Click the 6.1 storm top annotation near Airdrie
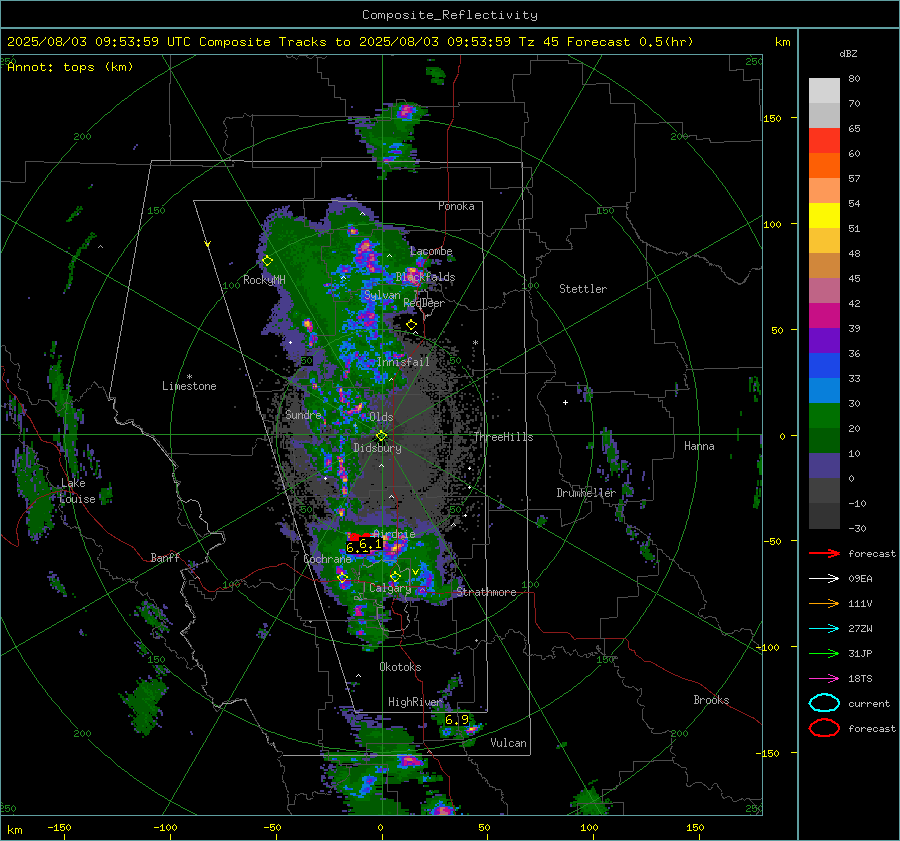 coord(370,543)
